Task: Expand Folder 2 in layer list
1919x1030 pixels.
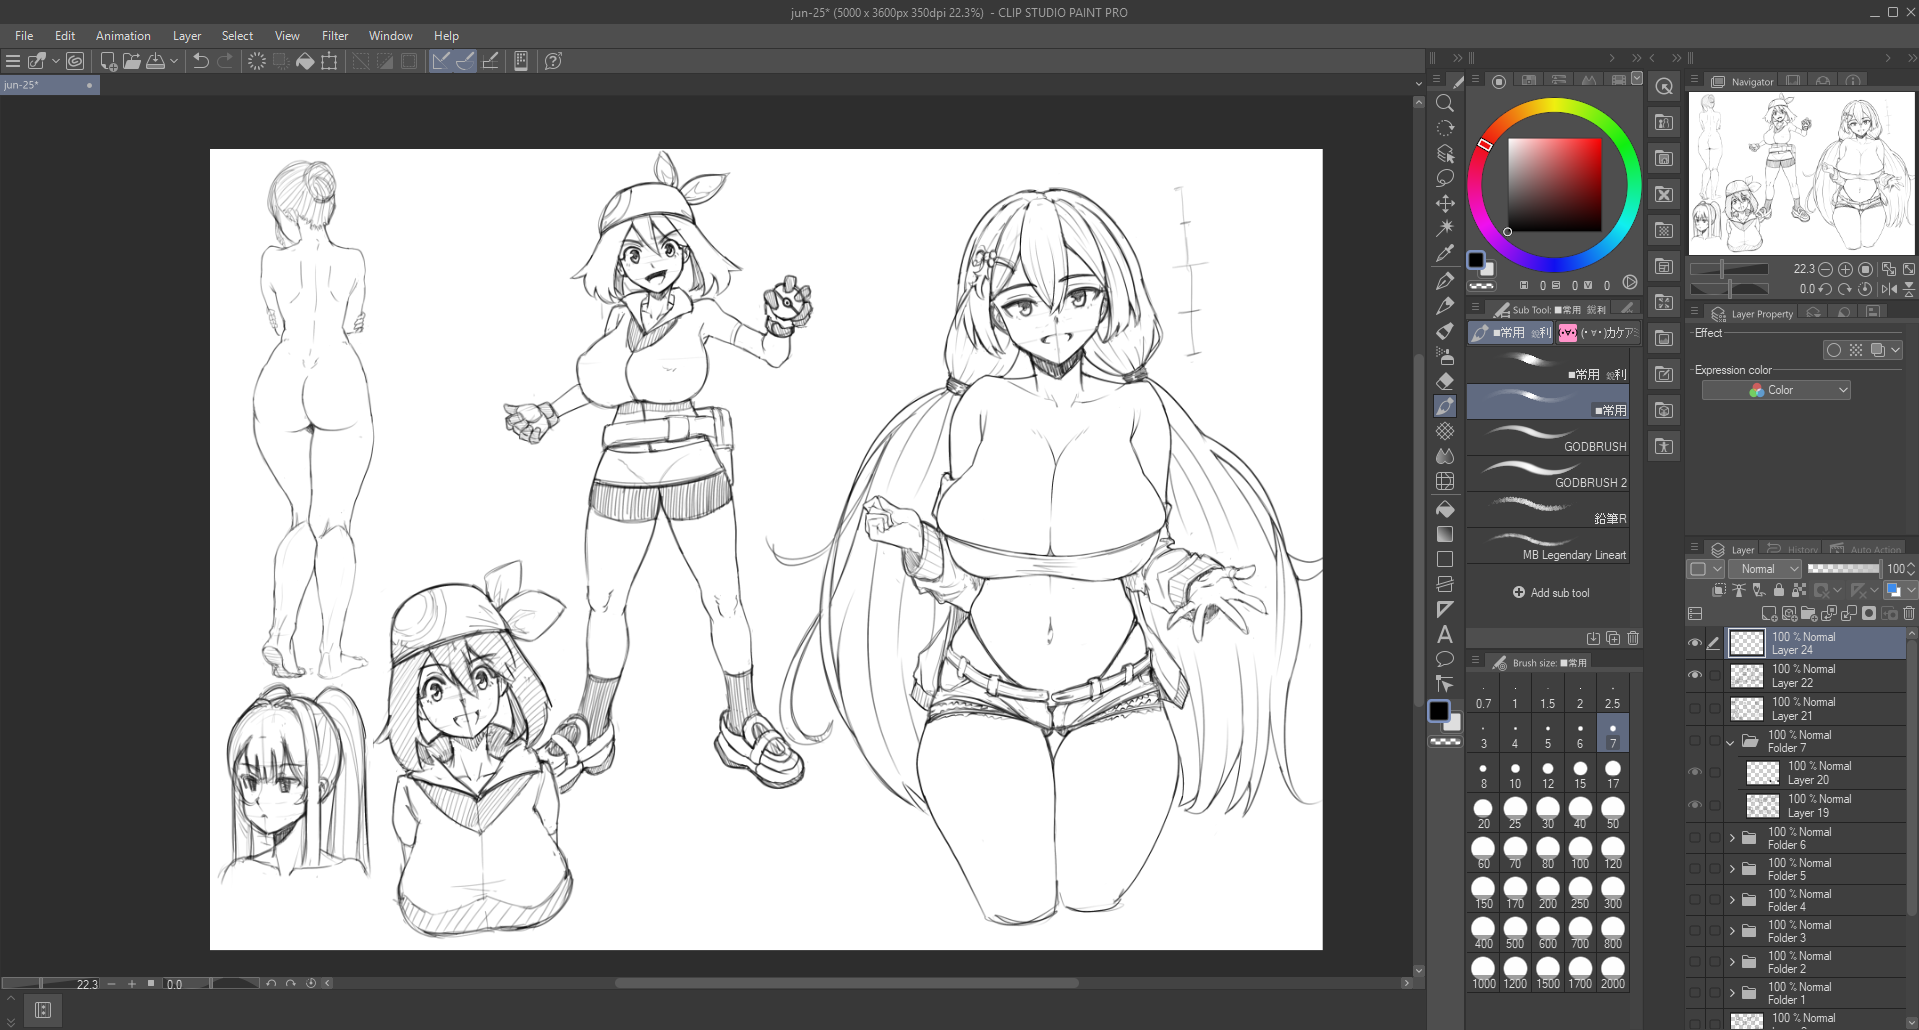Action: [x=1732, y=962]
